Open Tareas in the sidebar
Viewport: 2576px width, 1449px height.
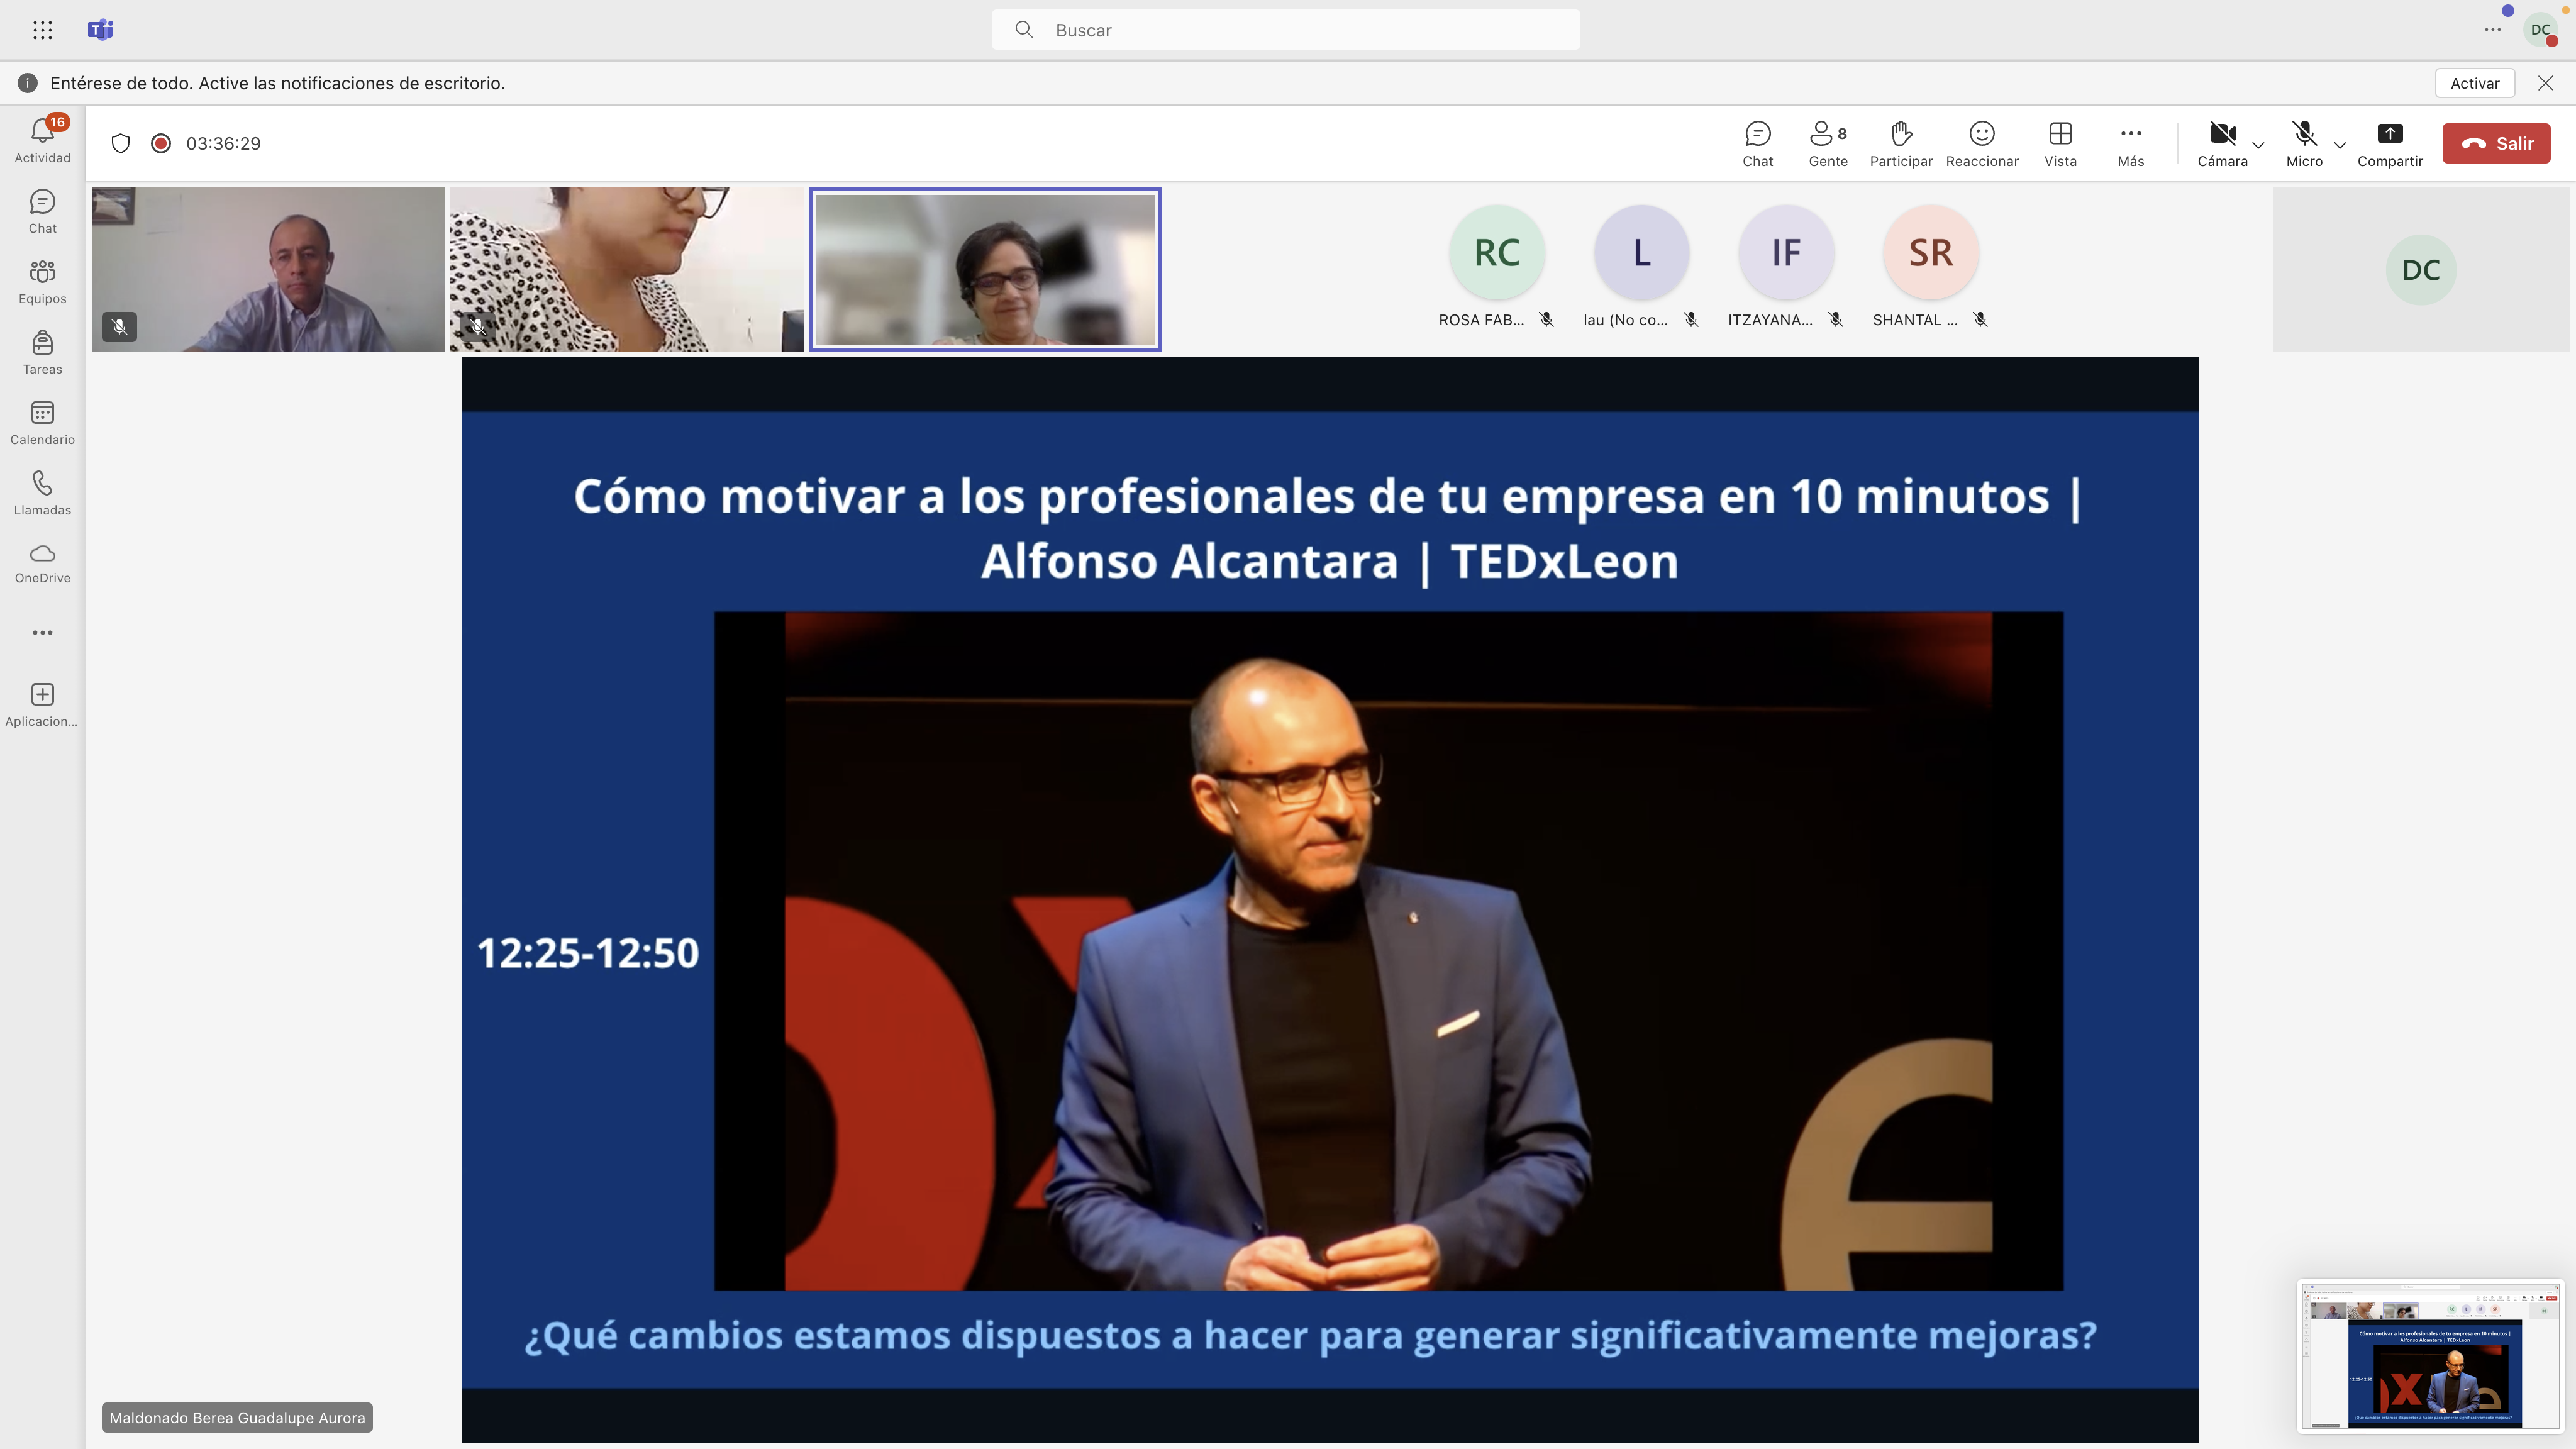coord(42,353)
